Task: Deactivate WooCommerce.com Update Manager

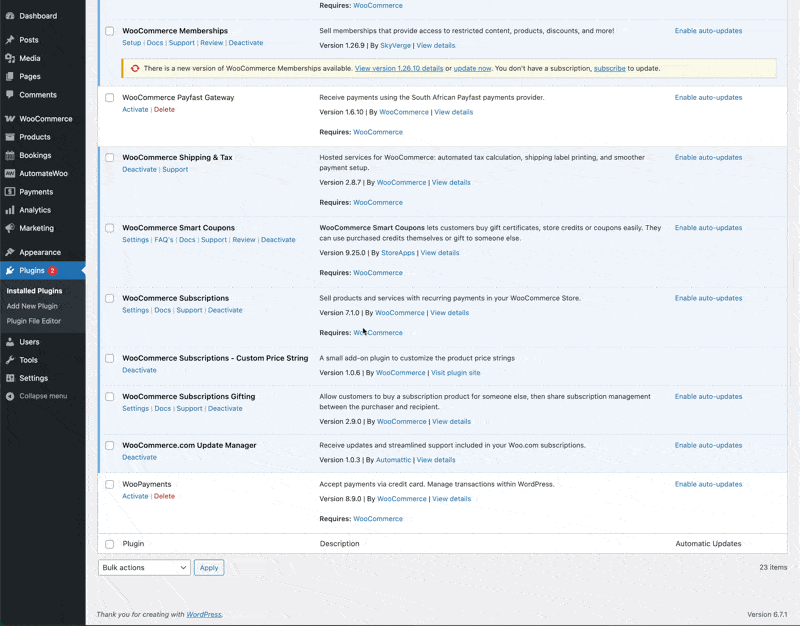Action: tap(139, 457)
